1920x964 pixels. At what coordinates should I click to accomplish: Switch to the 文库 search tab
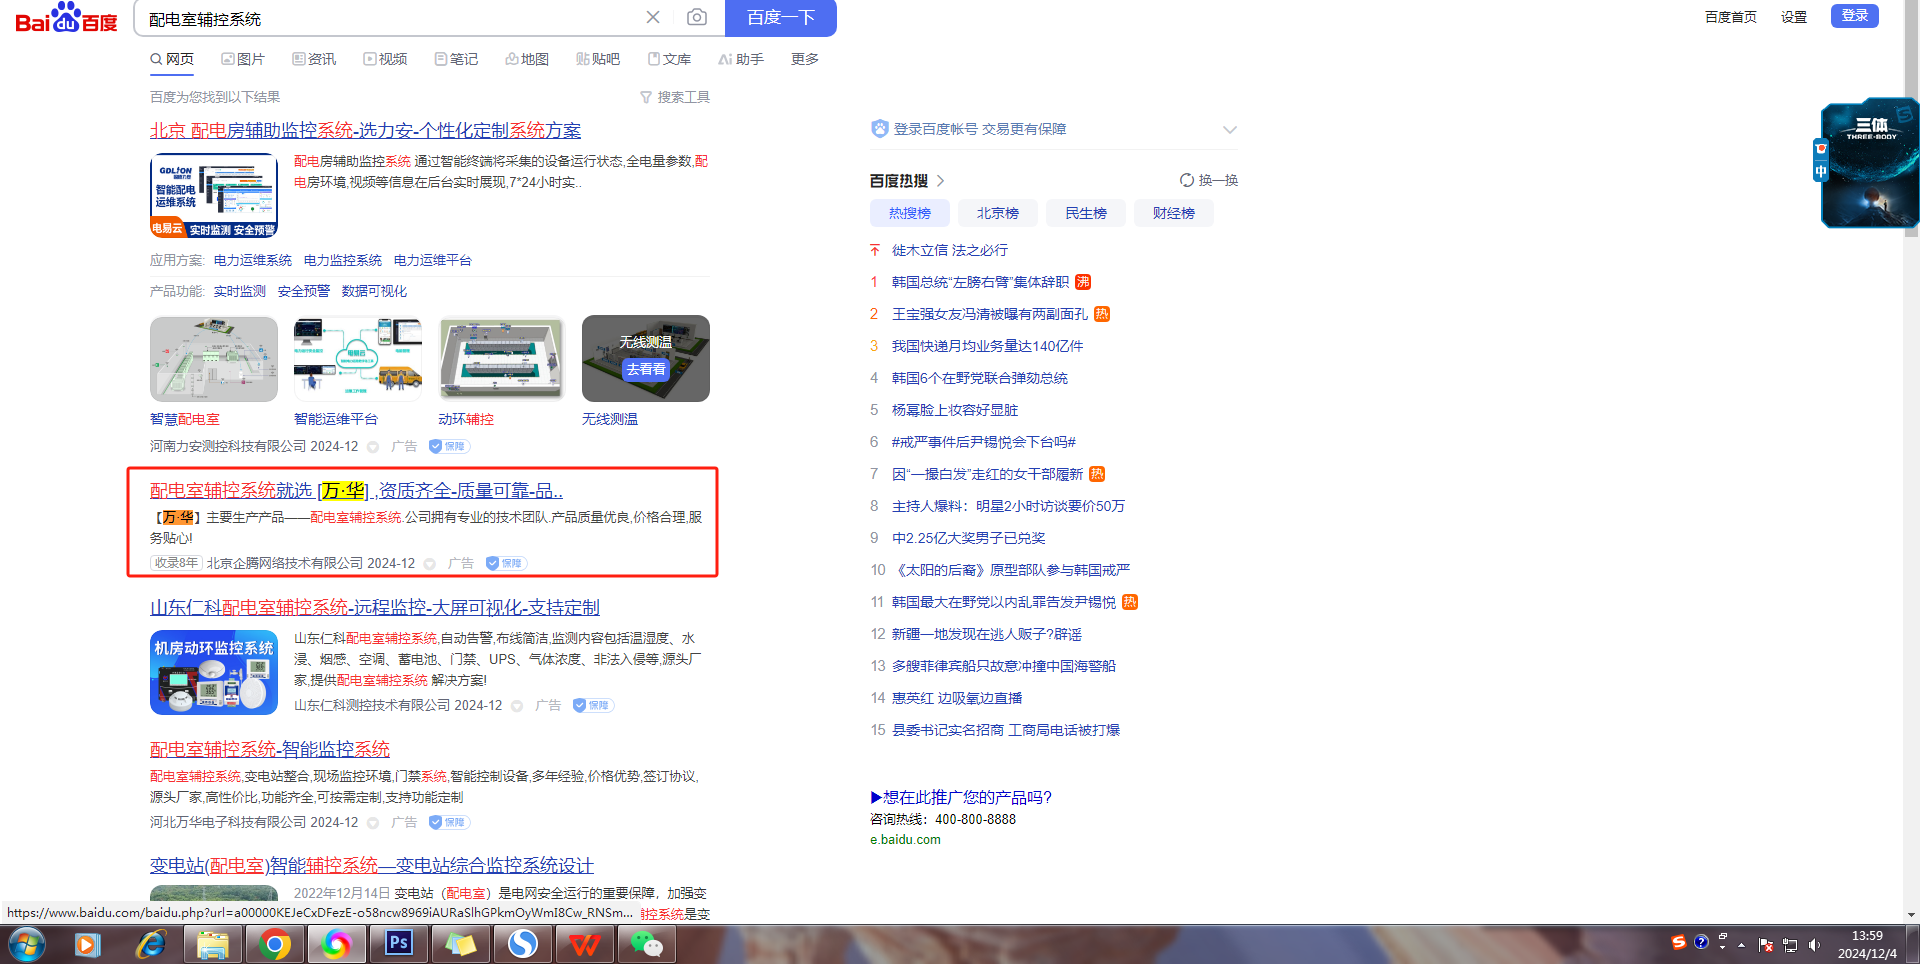[x=669, y=59]
